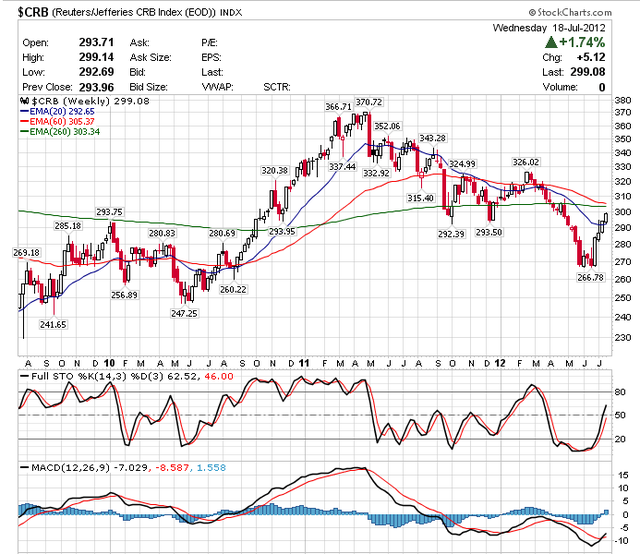Click the Prev Close value 293.96
The image size is (640, 554).
point(96,87)
